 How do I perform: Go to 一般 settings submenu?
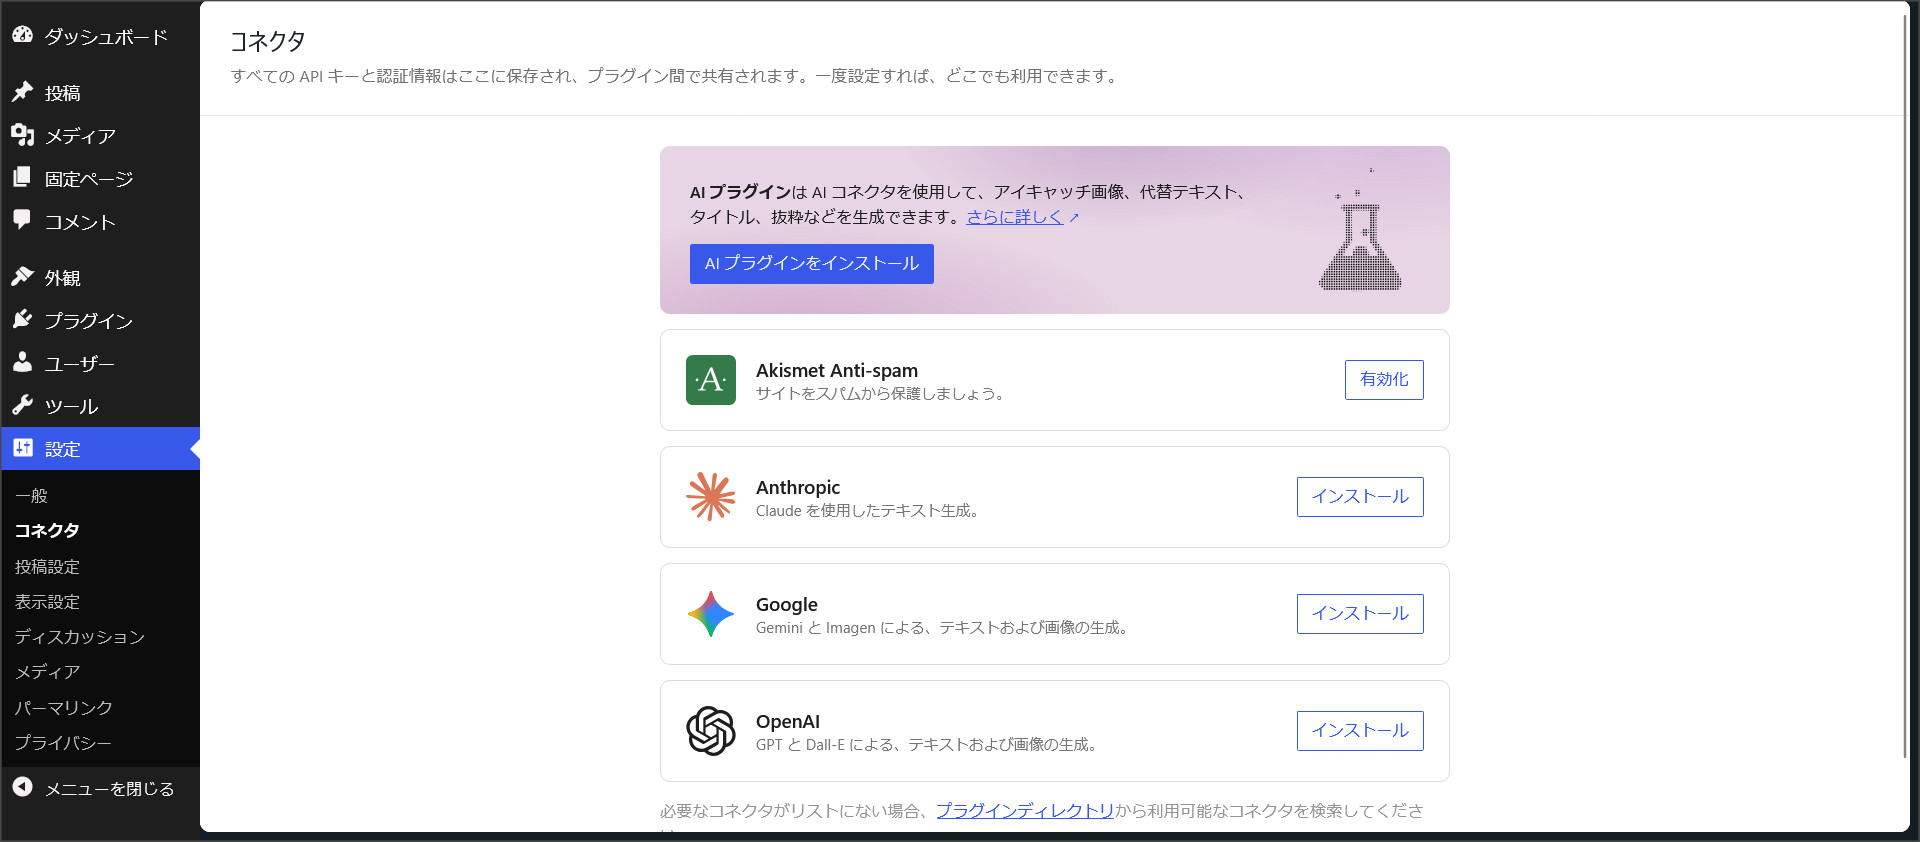[31, 496]
